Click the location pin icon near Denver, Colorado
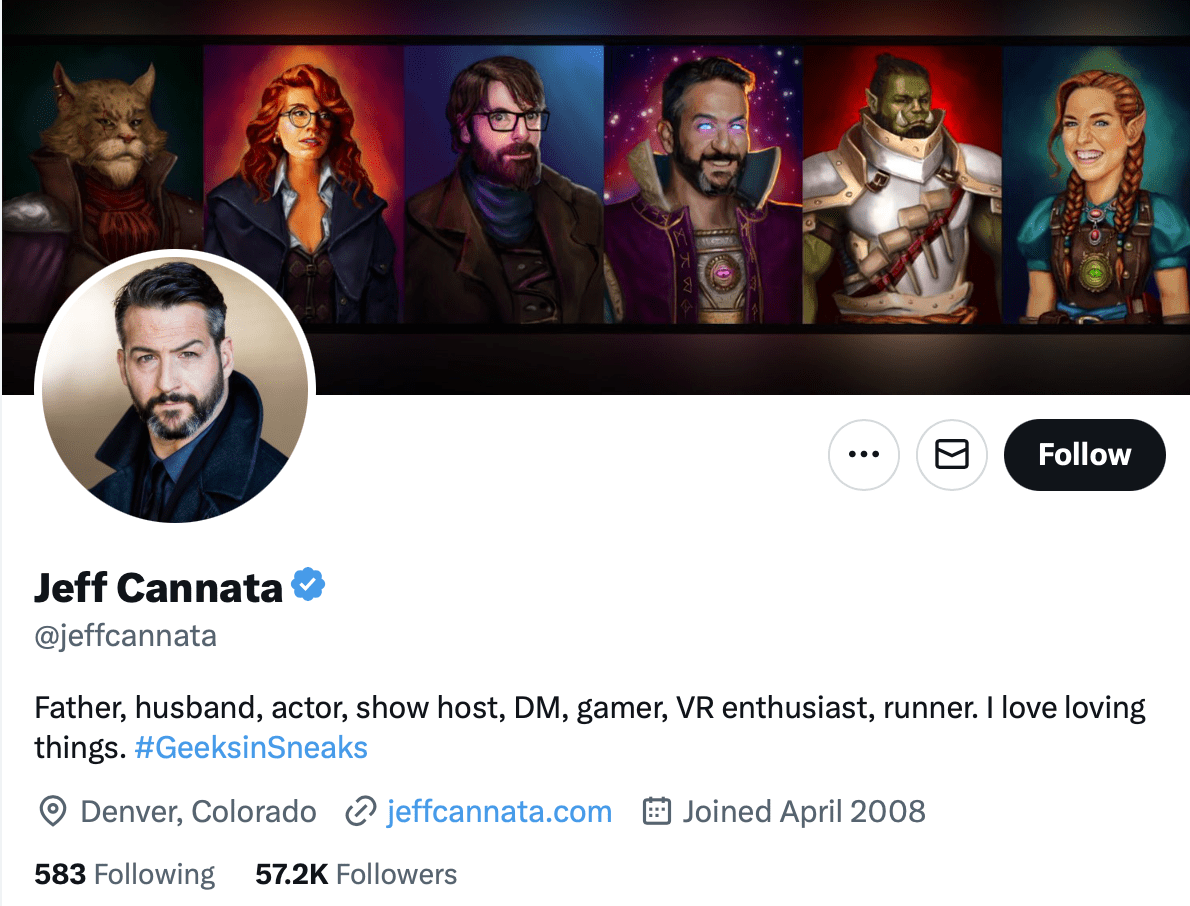Screen dimensions: 1190x906 [x=53, y=812]
